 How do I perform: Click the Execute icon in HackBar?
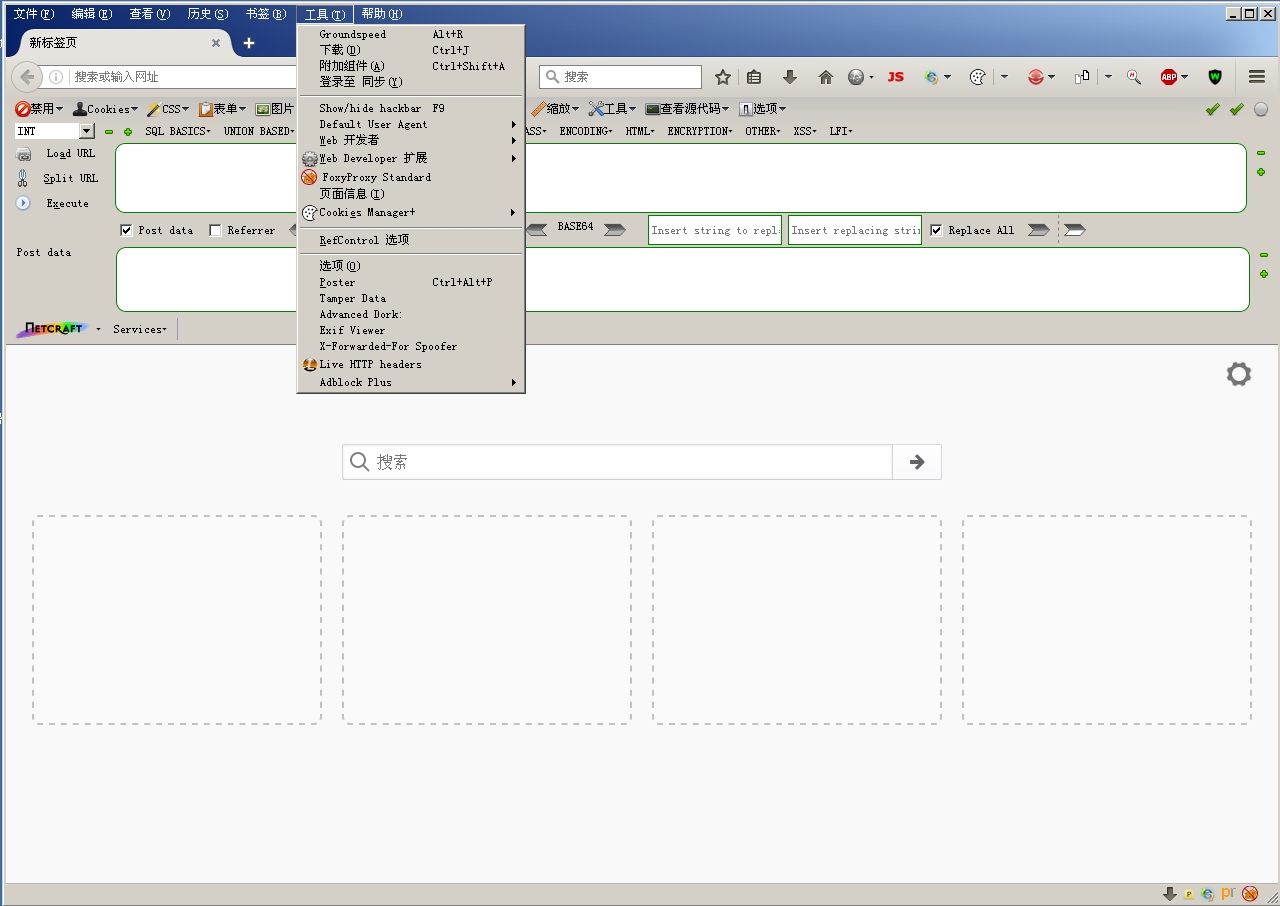click(23, 203)
